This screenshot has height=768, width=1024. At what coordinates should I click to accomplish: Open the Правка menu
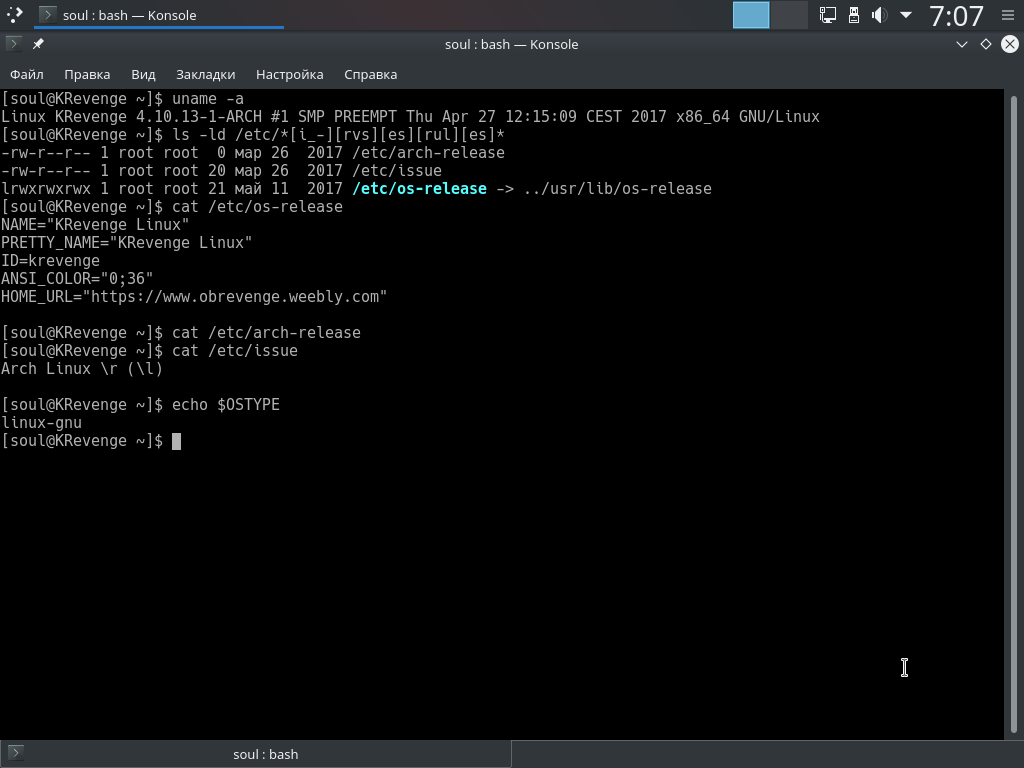pos(87,74)
